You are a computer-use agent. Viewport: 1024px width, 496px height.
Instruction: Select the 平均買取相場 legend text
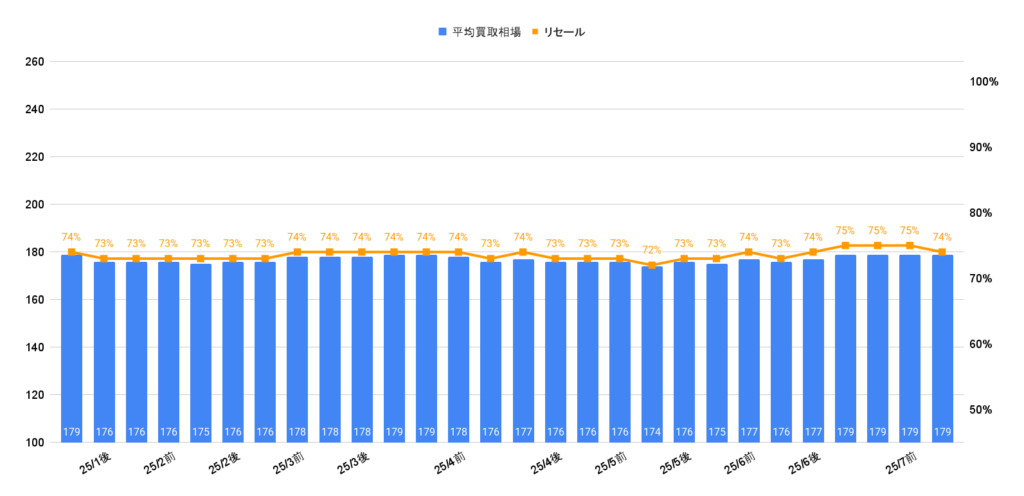pyautogui.click(x=486, y=32)
